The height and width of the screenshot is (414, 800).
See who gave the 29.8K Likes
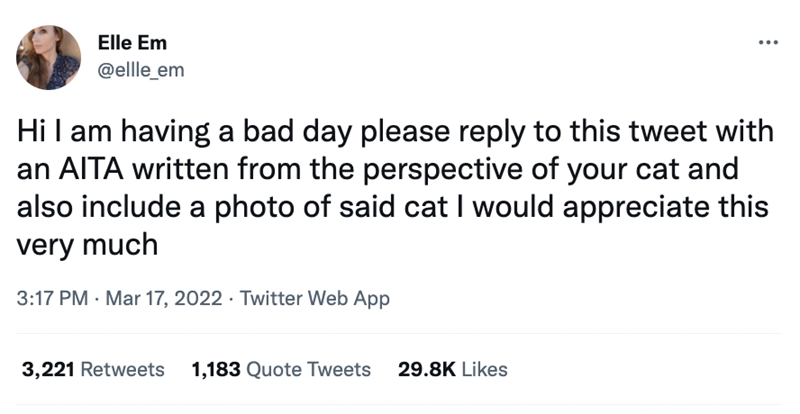[452, 369]
